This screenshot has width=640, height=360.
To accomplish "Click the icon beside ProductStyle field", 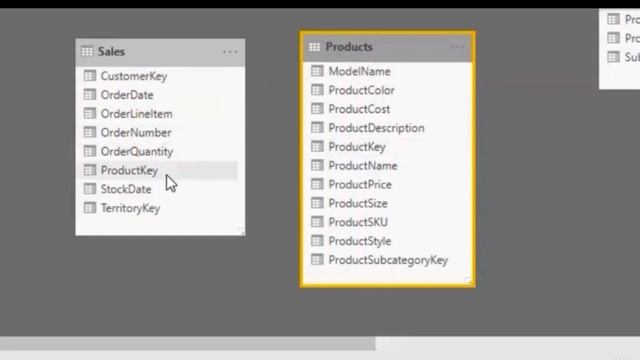I will pyautogui.click(x=317, y=241).
